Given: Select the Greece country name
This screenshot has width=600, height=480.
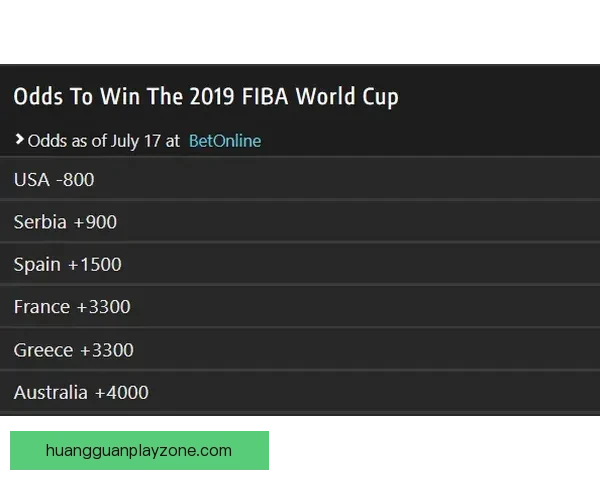Looking at the screenshot, I should [x=43, y=350].
